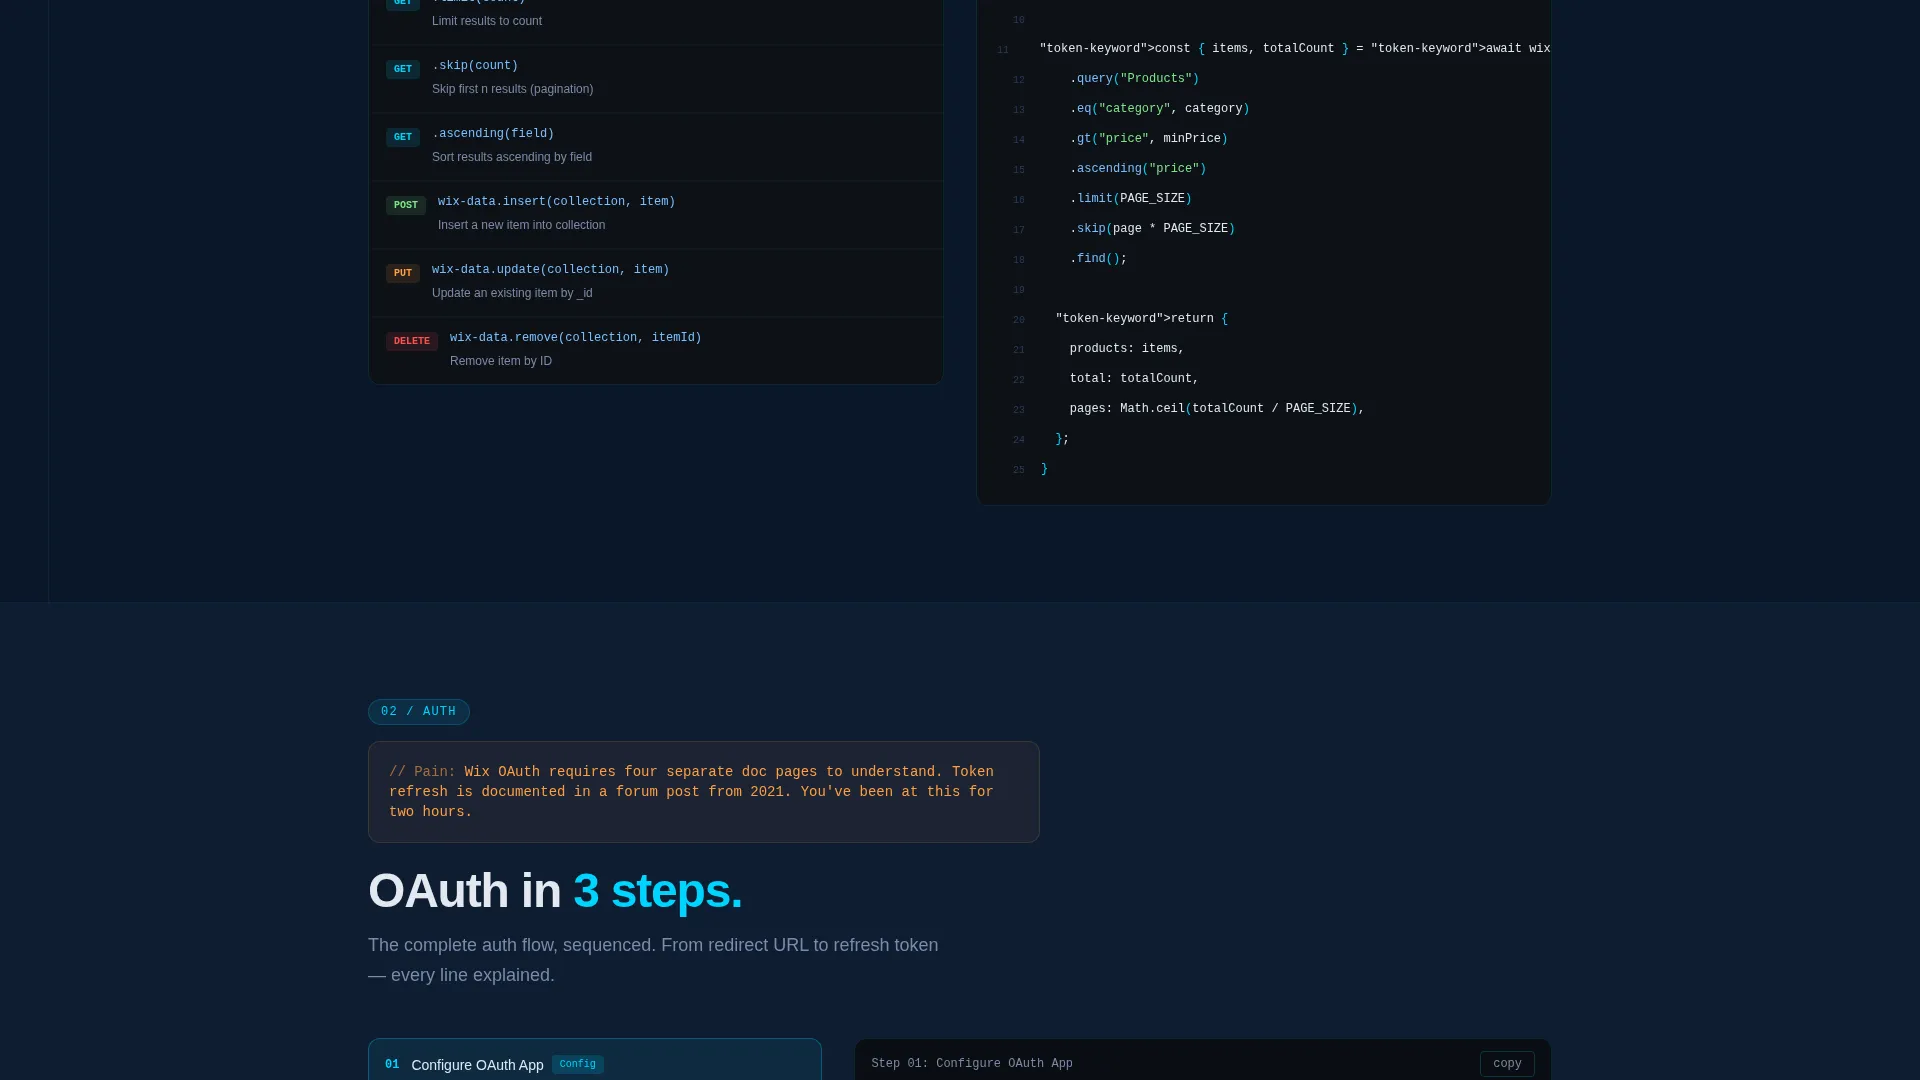Click the 'Step 01: Configure OAuth App' code header

[972, 1064]
